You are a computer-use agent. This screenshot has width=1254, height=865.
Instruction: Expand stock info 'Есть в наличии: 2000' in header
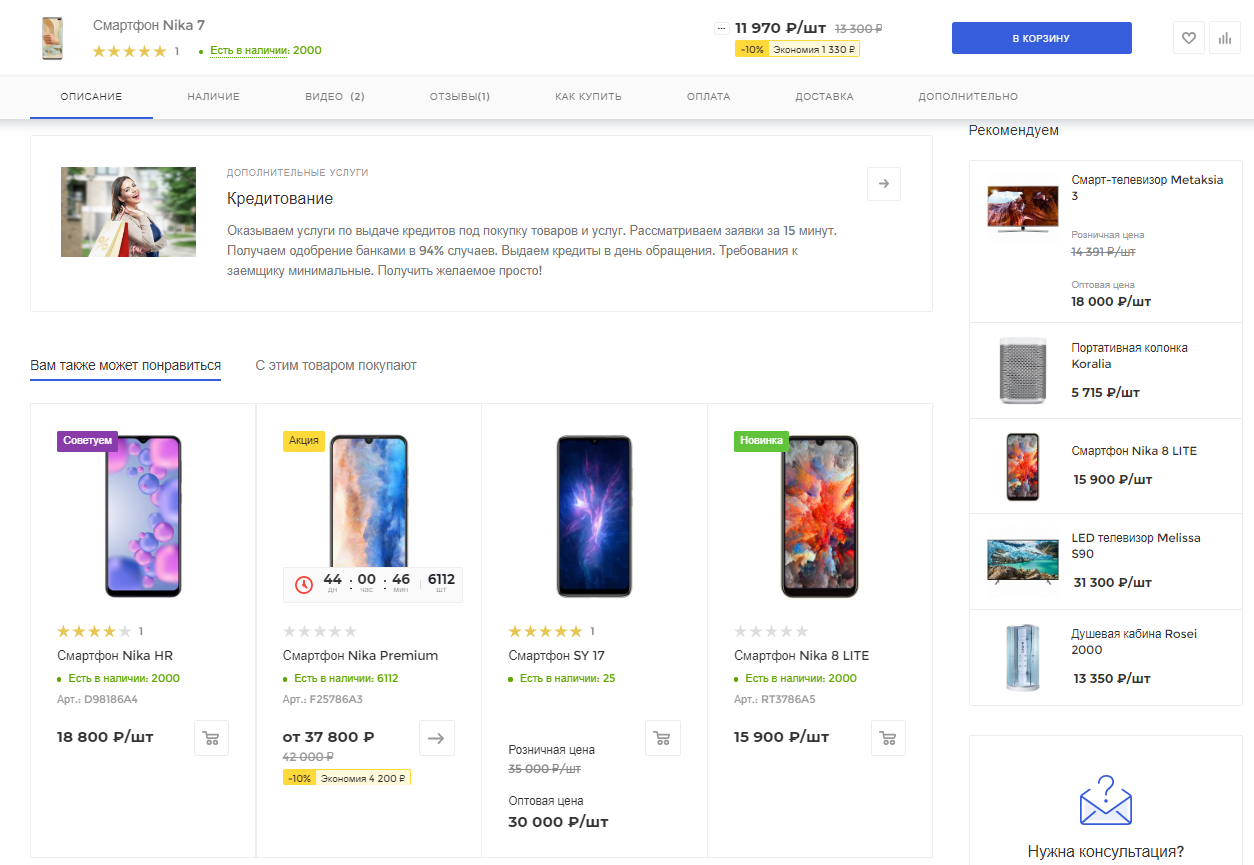tap(266, 51)
